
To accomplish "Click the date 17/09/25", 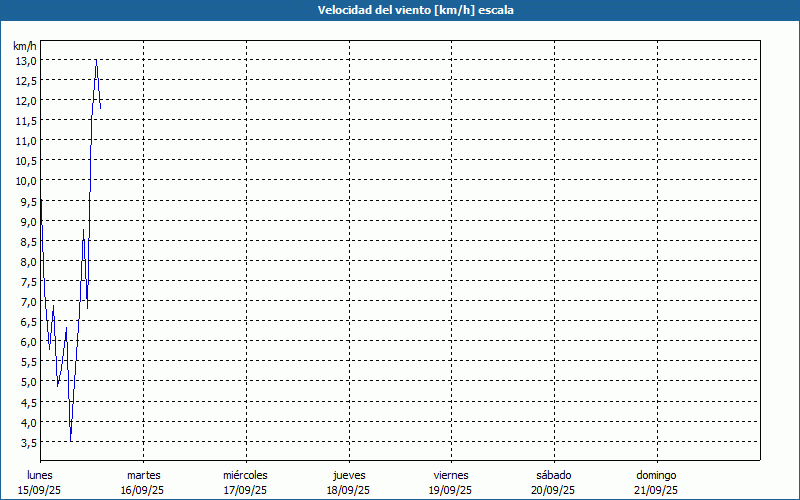I will [245, 490].
